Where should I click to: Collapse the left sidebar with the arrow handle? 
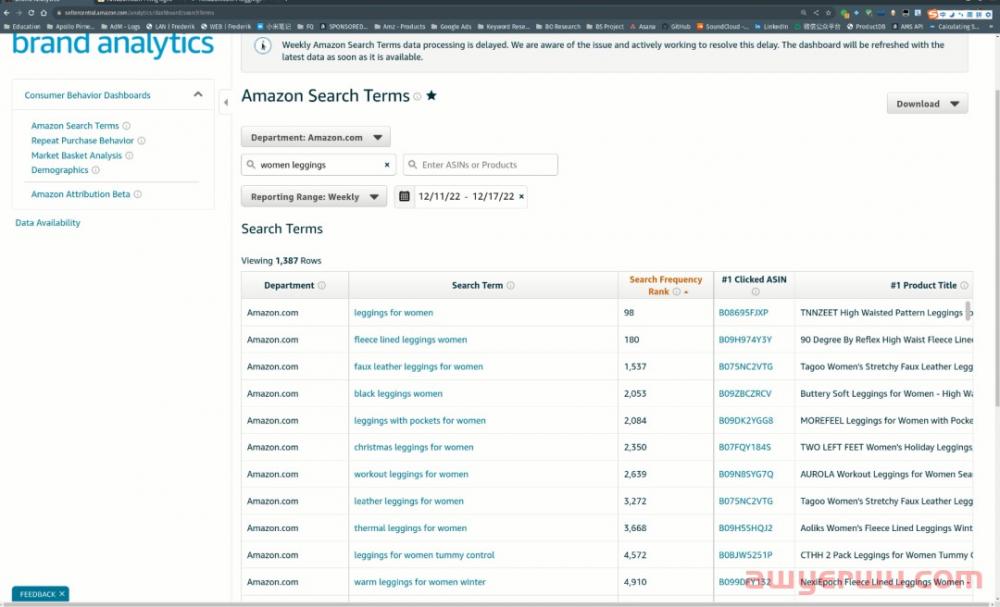tap(226, 103)
